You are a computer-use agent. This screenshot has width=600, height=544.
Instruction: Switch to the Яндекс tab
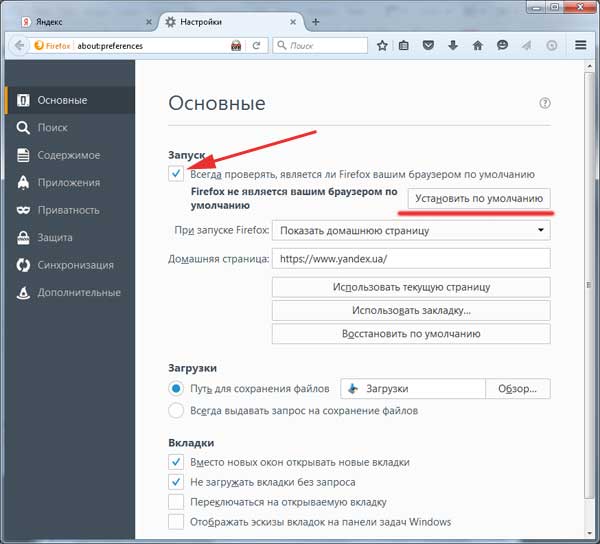[x=75, y=21]
